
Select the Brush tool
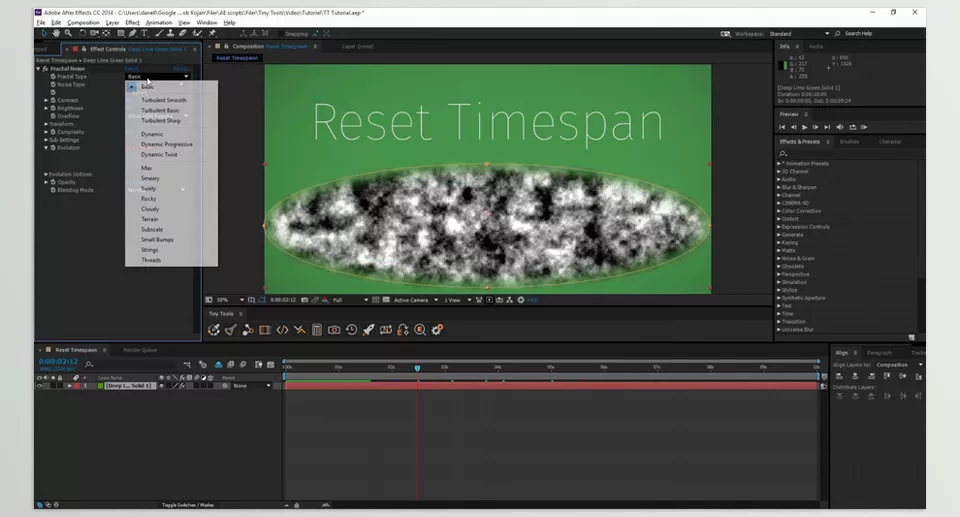(x=159, y=33)
